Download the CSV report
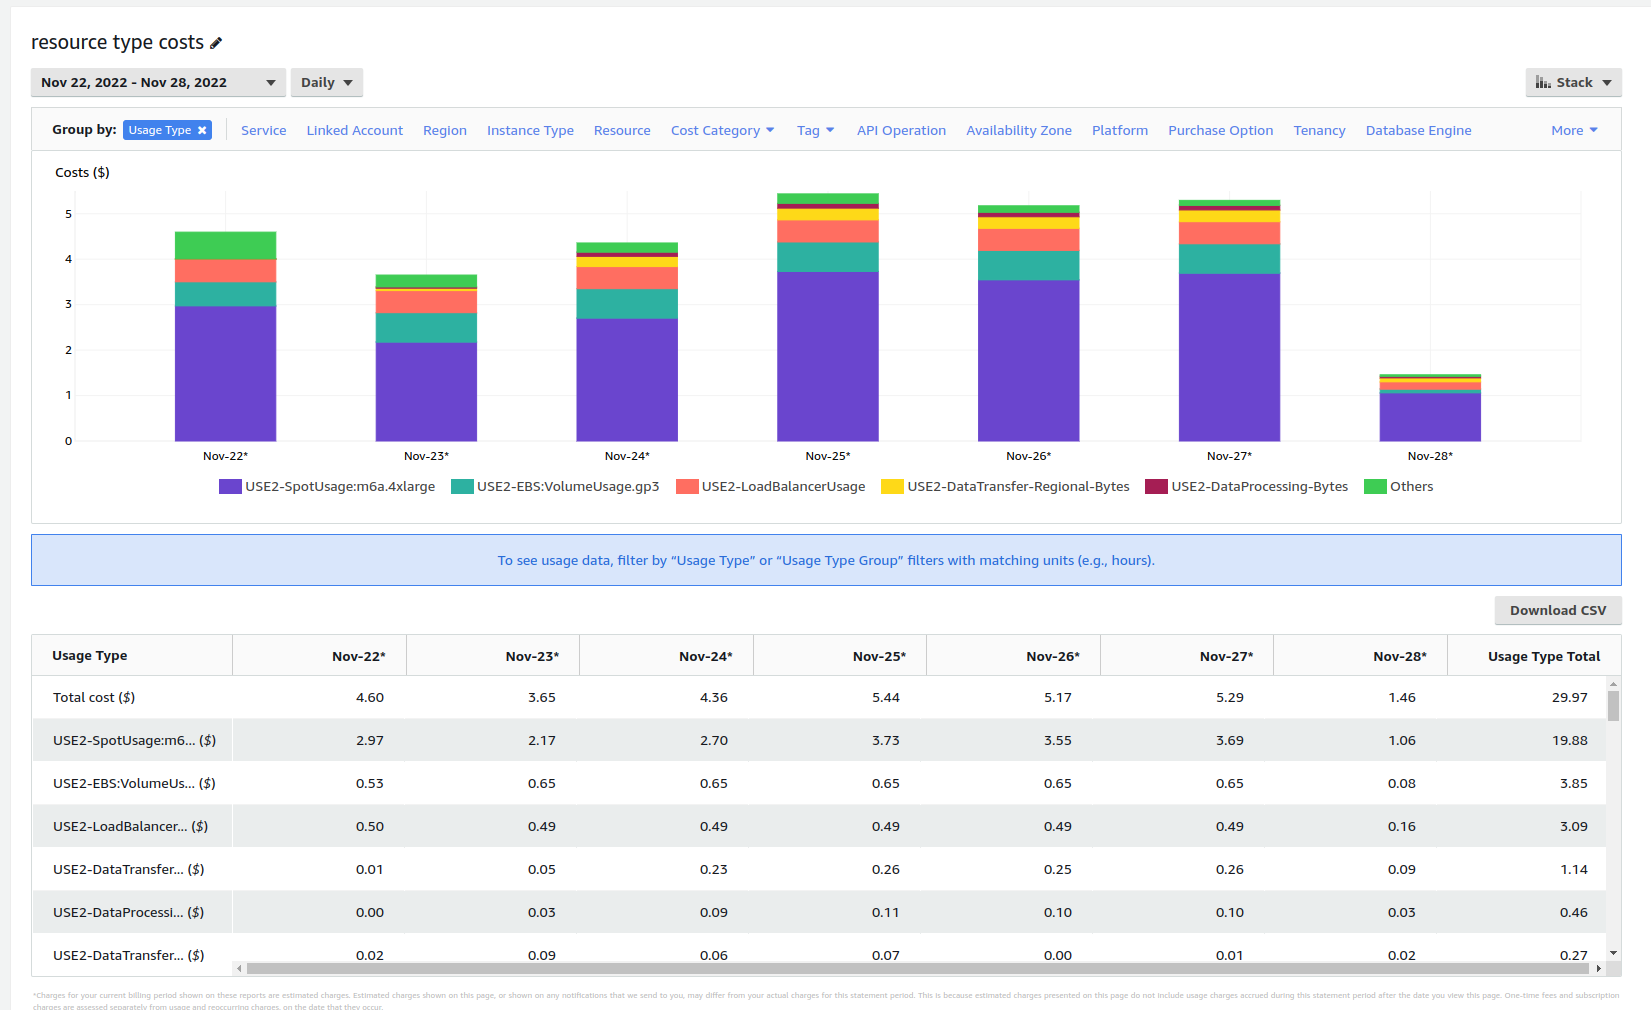The image size is (1651, 1010). click(1557, 611)
